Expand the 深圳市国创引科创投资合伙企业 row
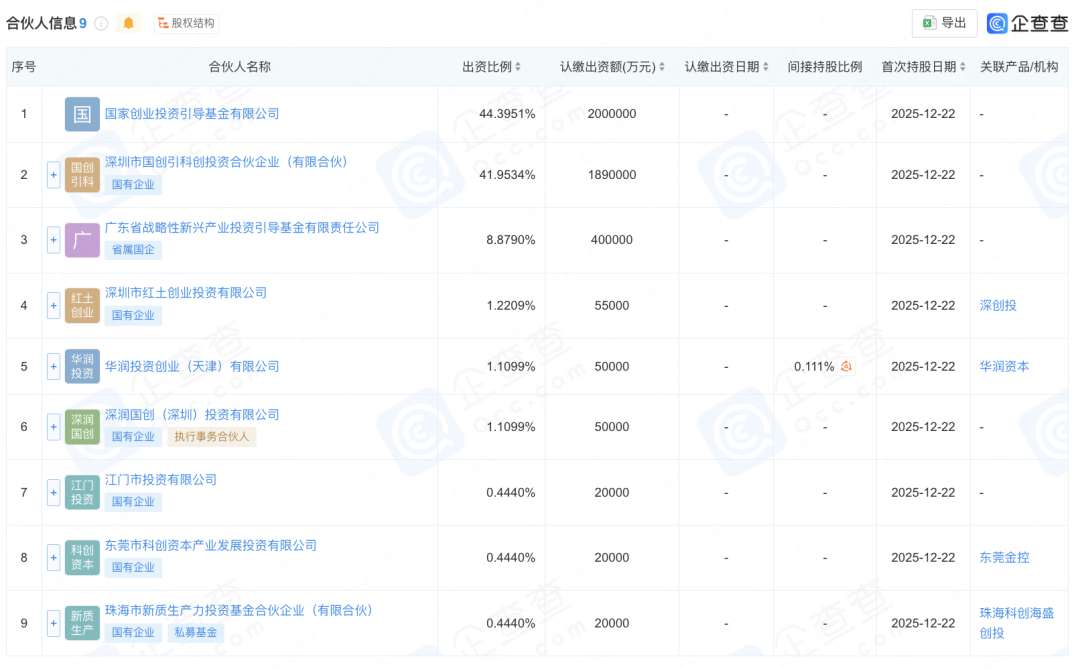Viewport: 1080px width, 669px height. (53, 175)
